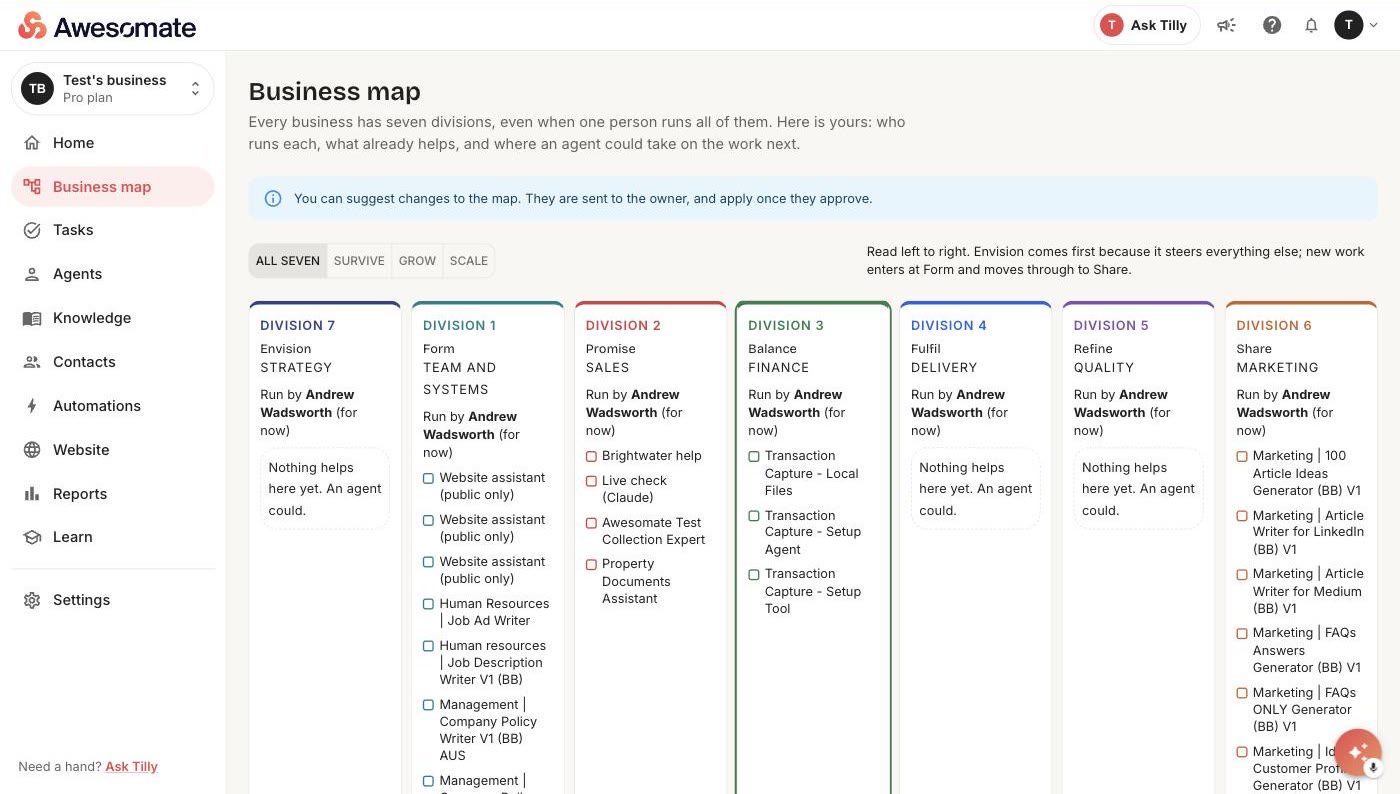The image size is (1400, 794).
Task: Click the DIVISION 3 heading
Action: pos(786,326)
